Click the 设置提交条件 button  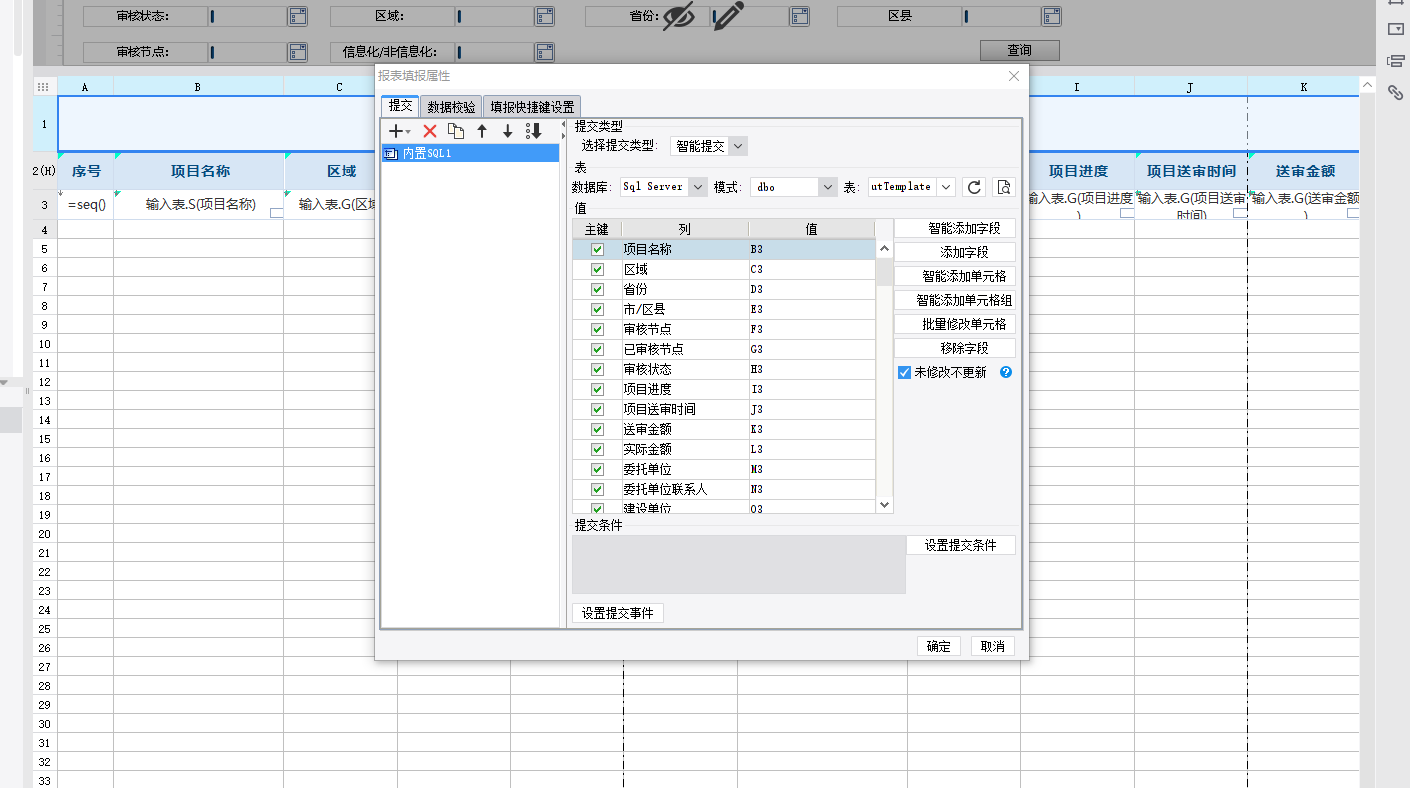point(961,545)
